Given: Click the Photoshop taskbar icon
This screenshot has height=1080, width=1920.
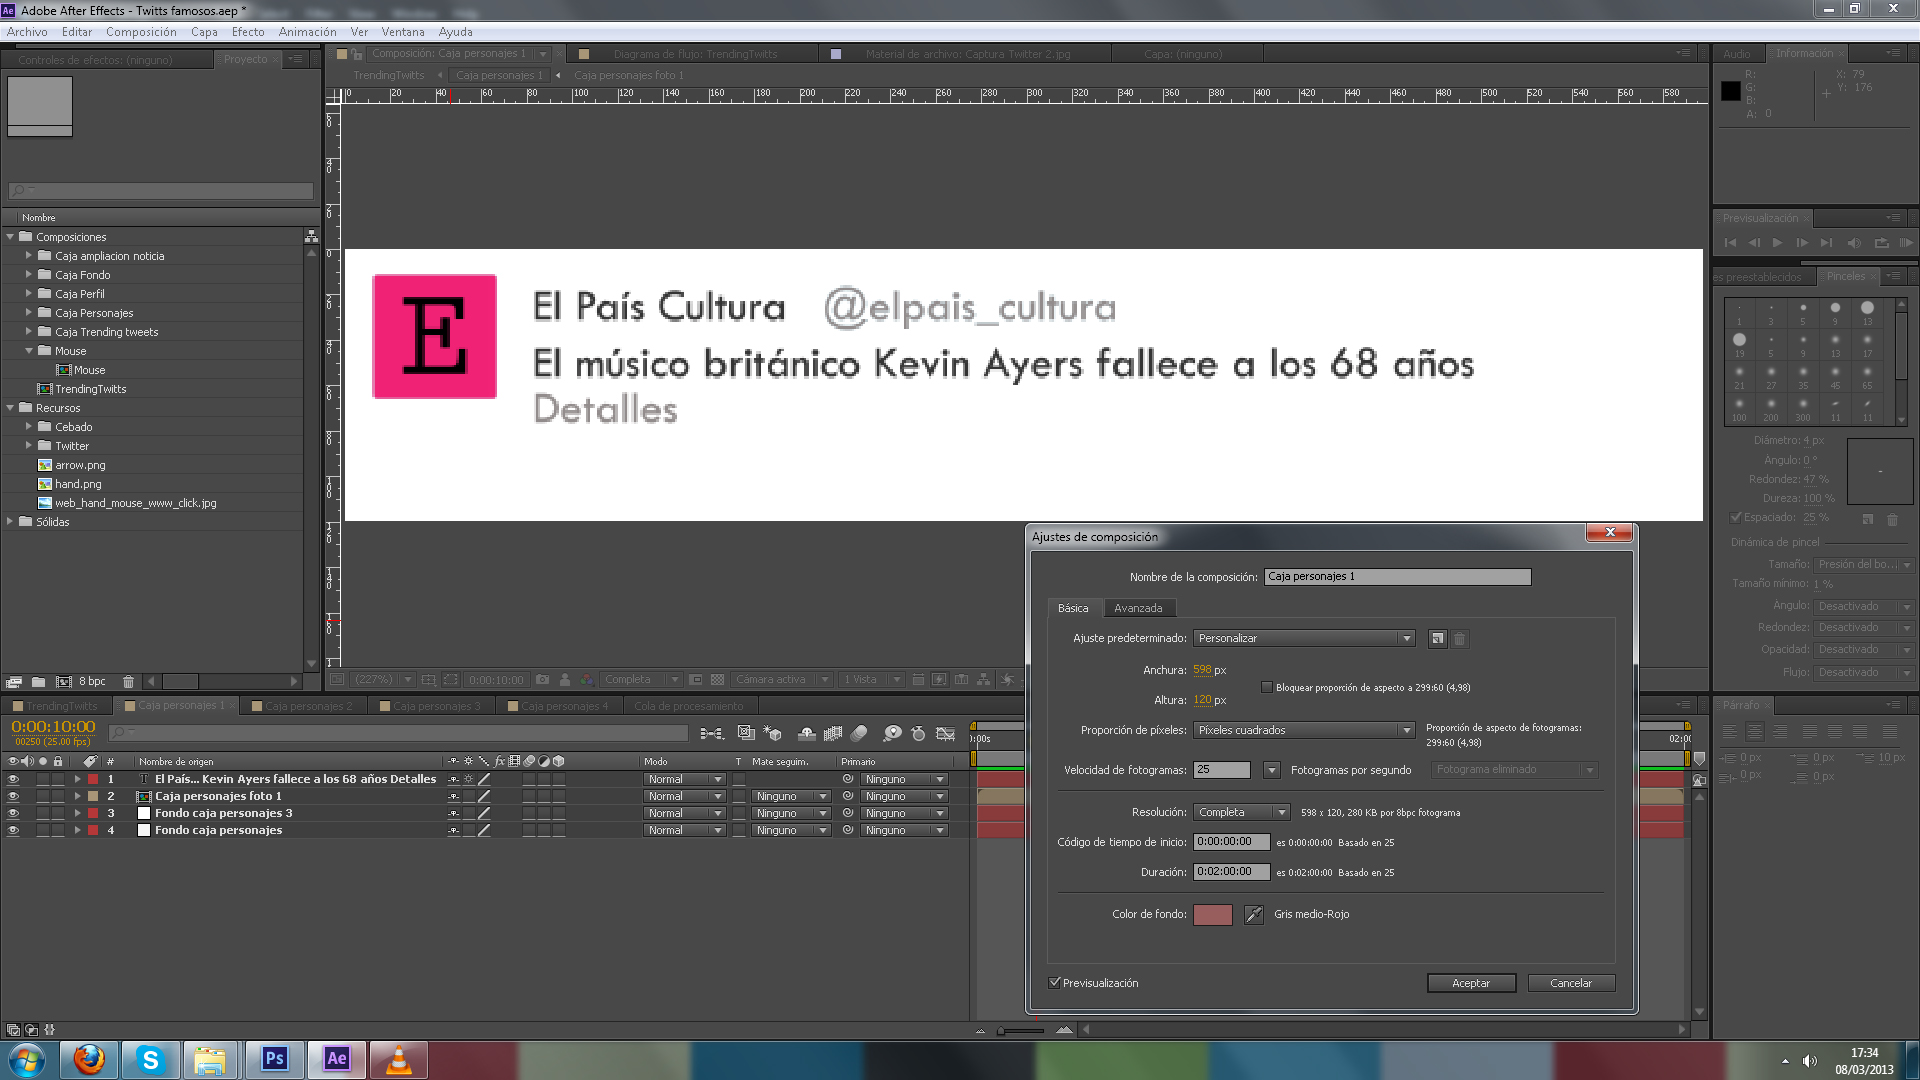Looking at the screenshot, I should [x=274, y=1059].
